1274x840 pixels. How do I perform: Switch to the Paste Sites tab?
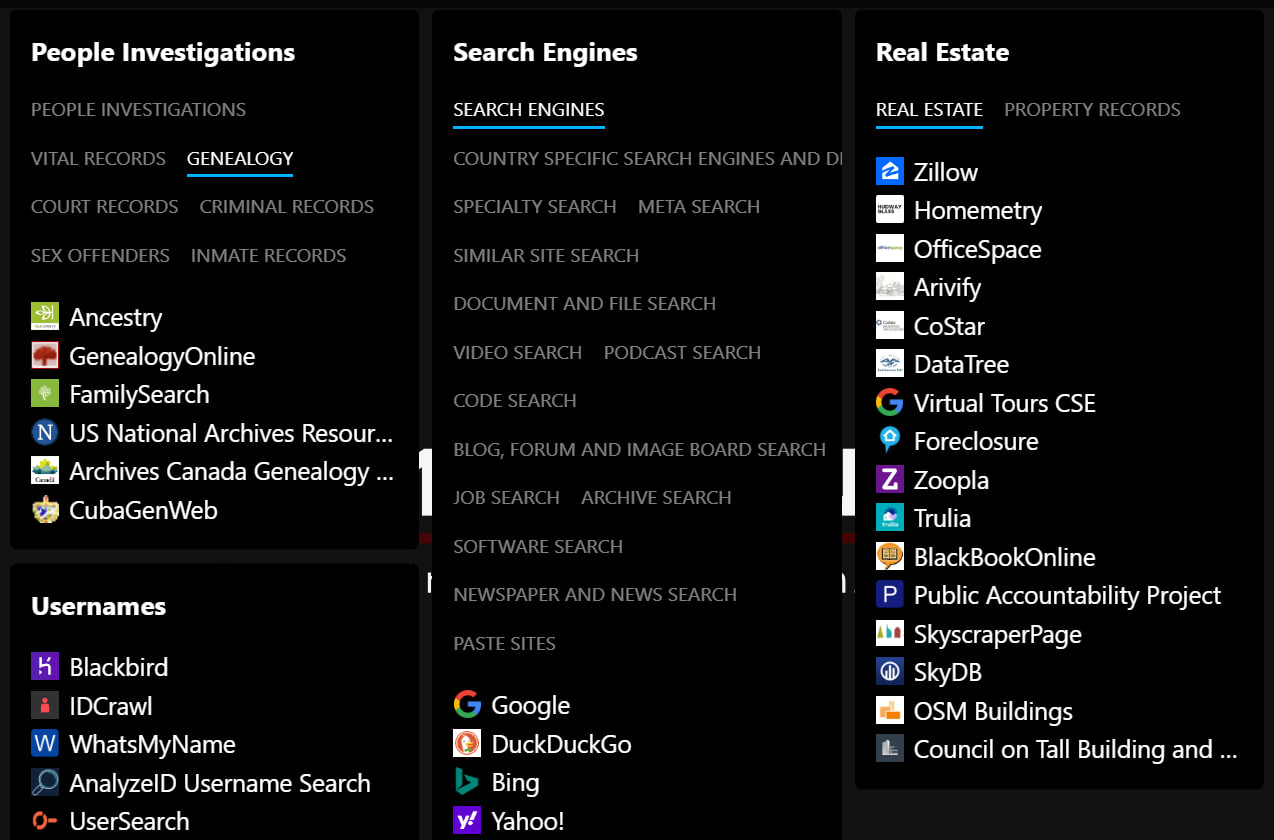505,643
